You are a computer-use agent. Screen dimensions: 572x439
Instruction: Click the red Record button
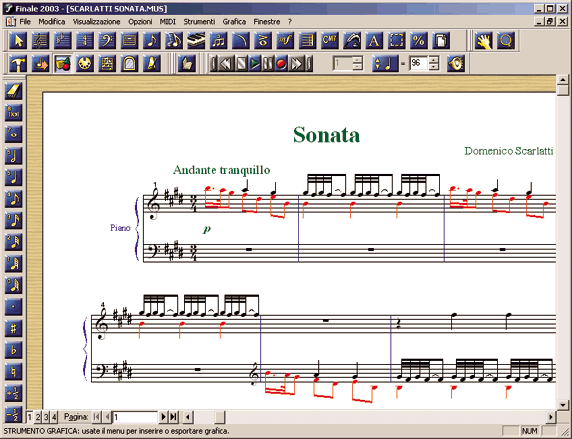tap(281, 64)
